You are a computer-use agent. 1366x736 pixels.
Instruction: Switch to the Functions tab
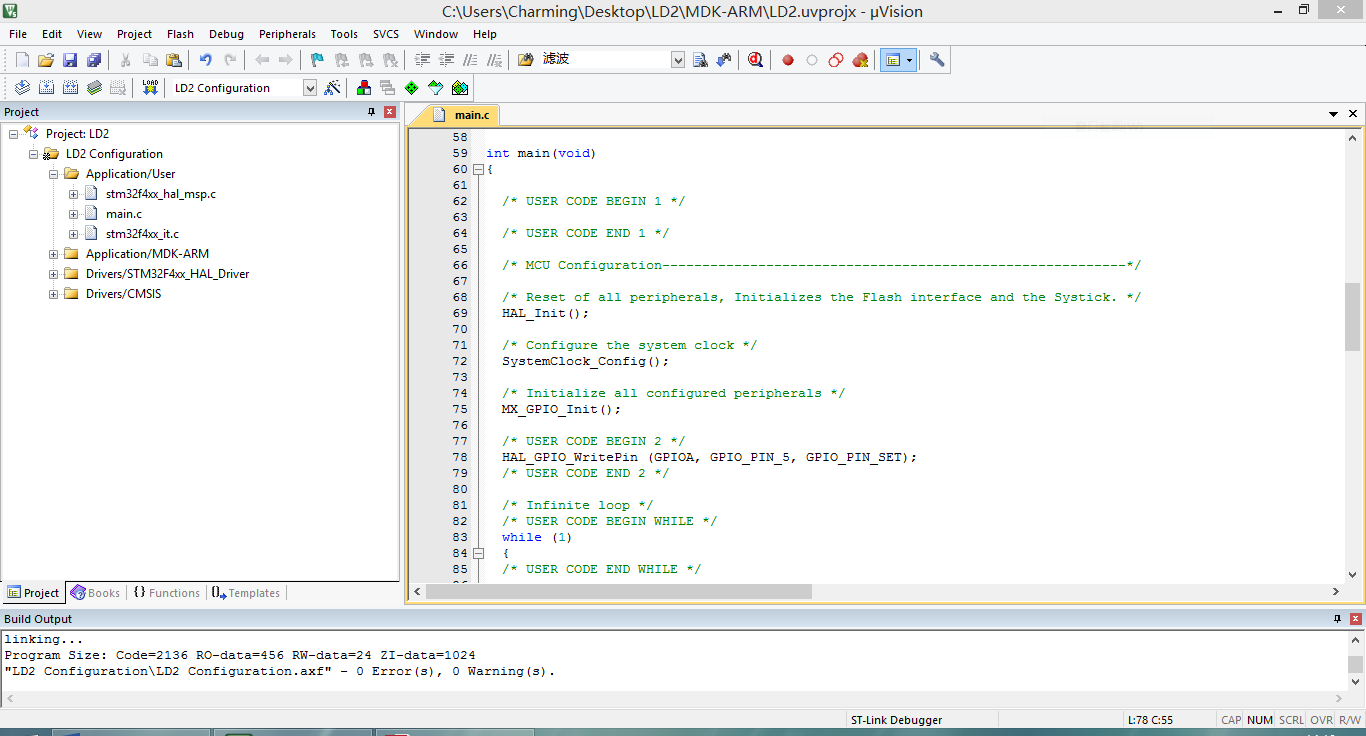pyautogui.click(x=166, y=592)
